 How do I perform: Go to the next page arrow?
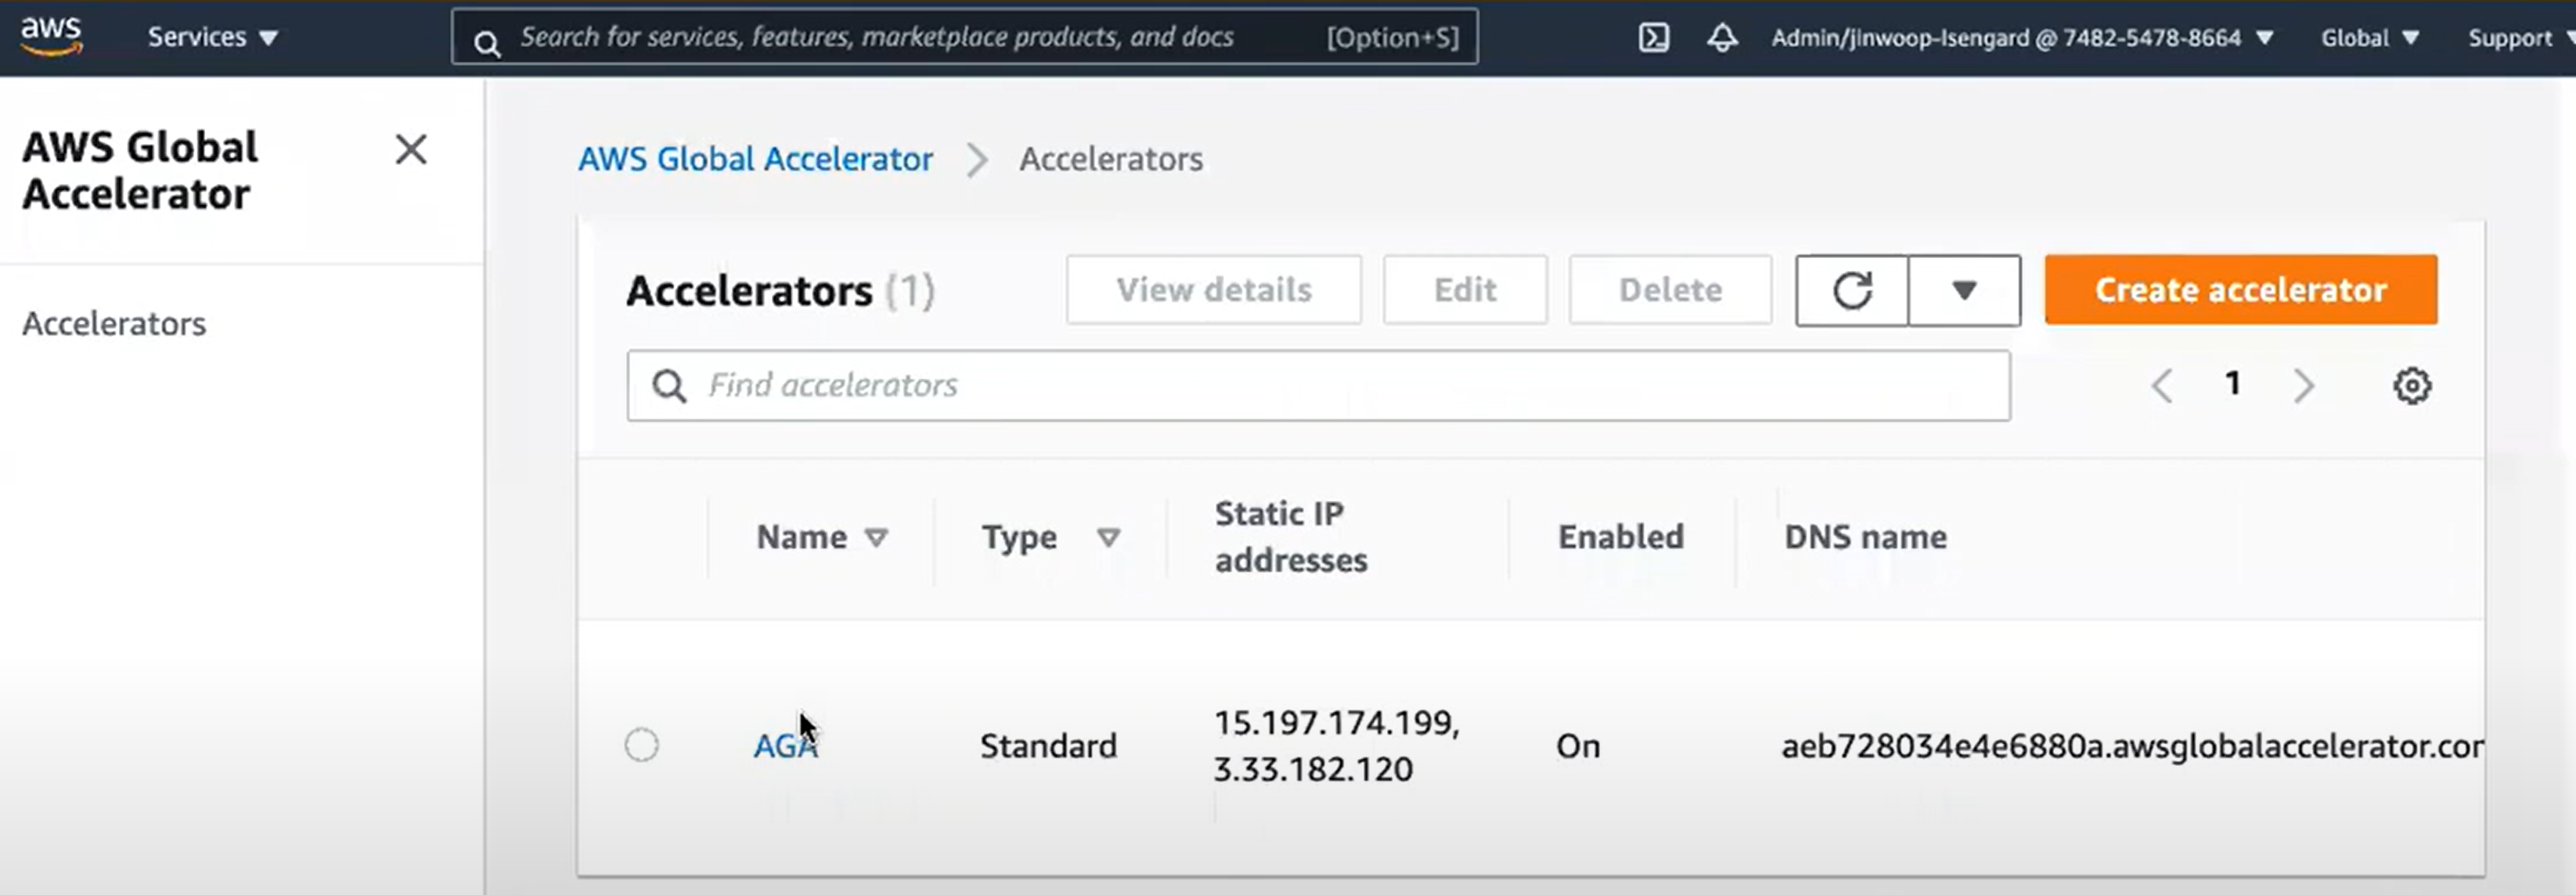[2303, 385]
